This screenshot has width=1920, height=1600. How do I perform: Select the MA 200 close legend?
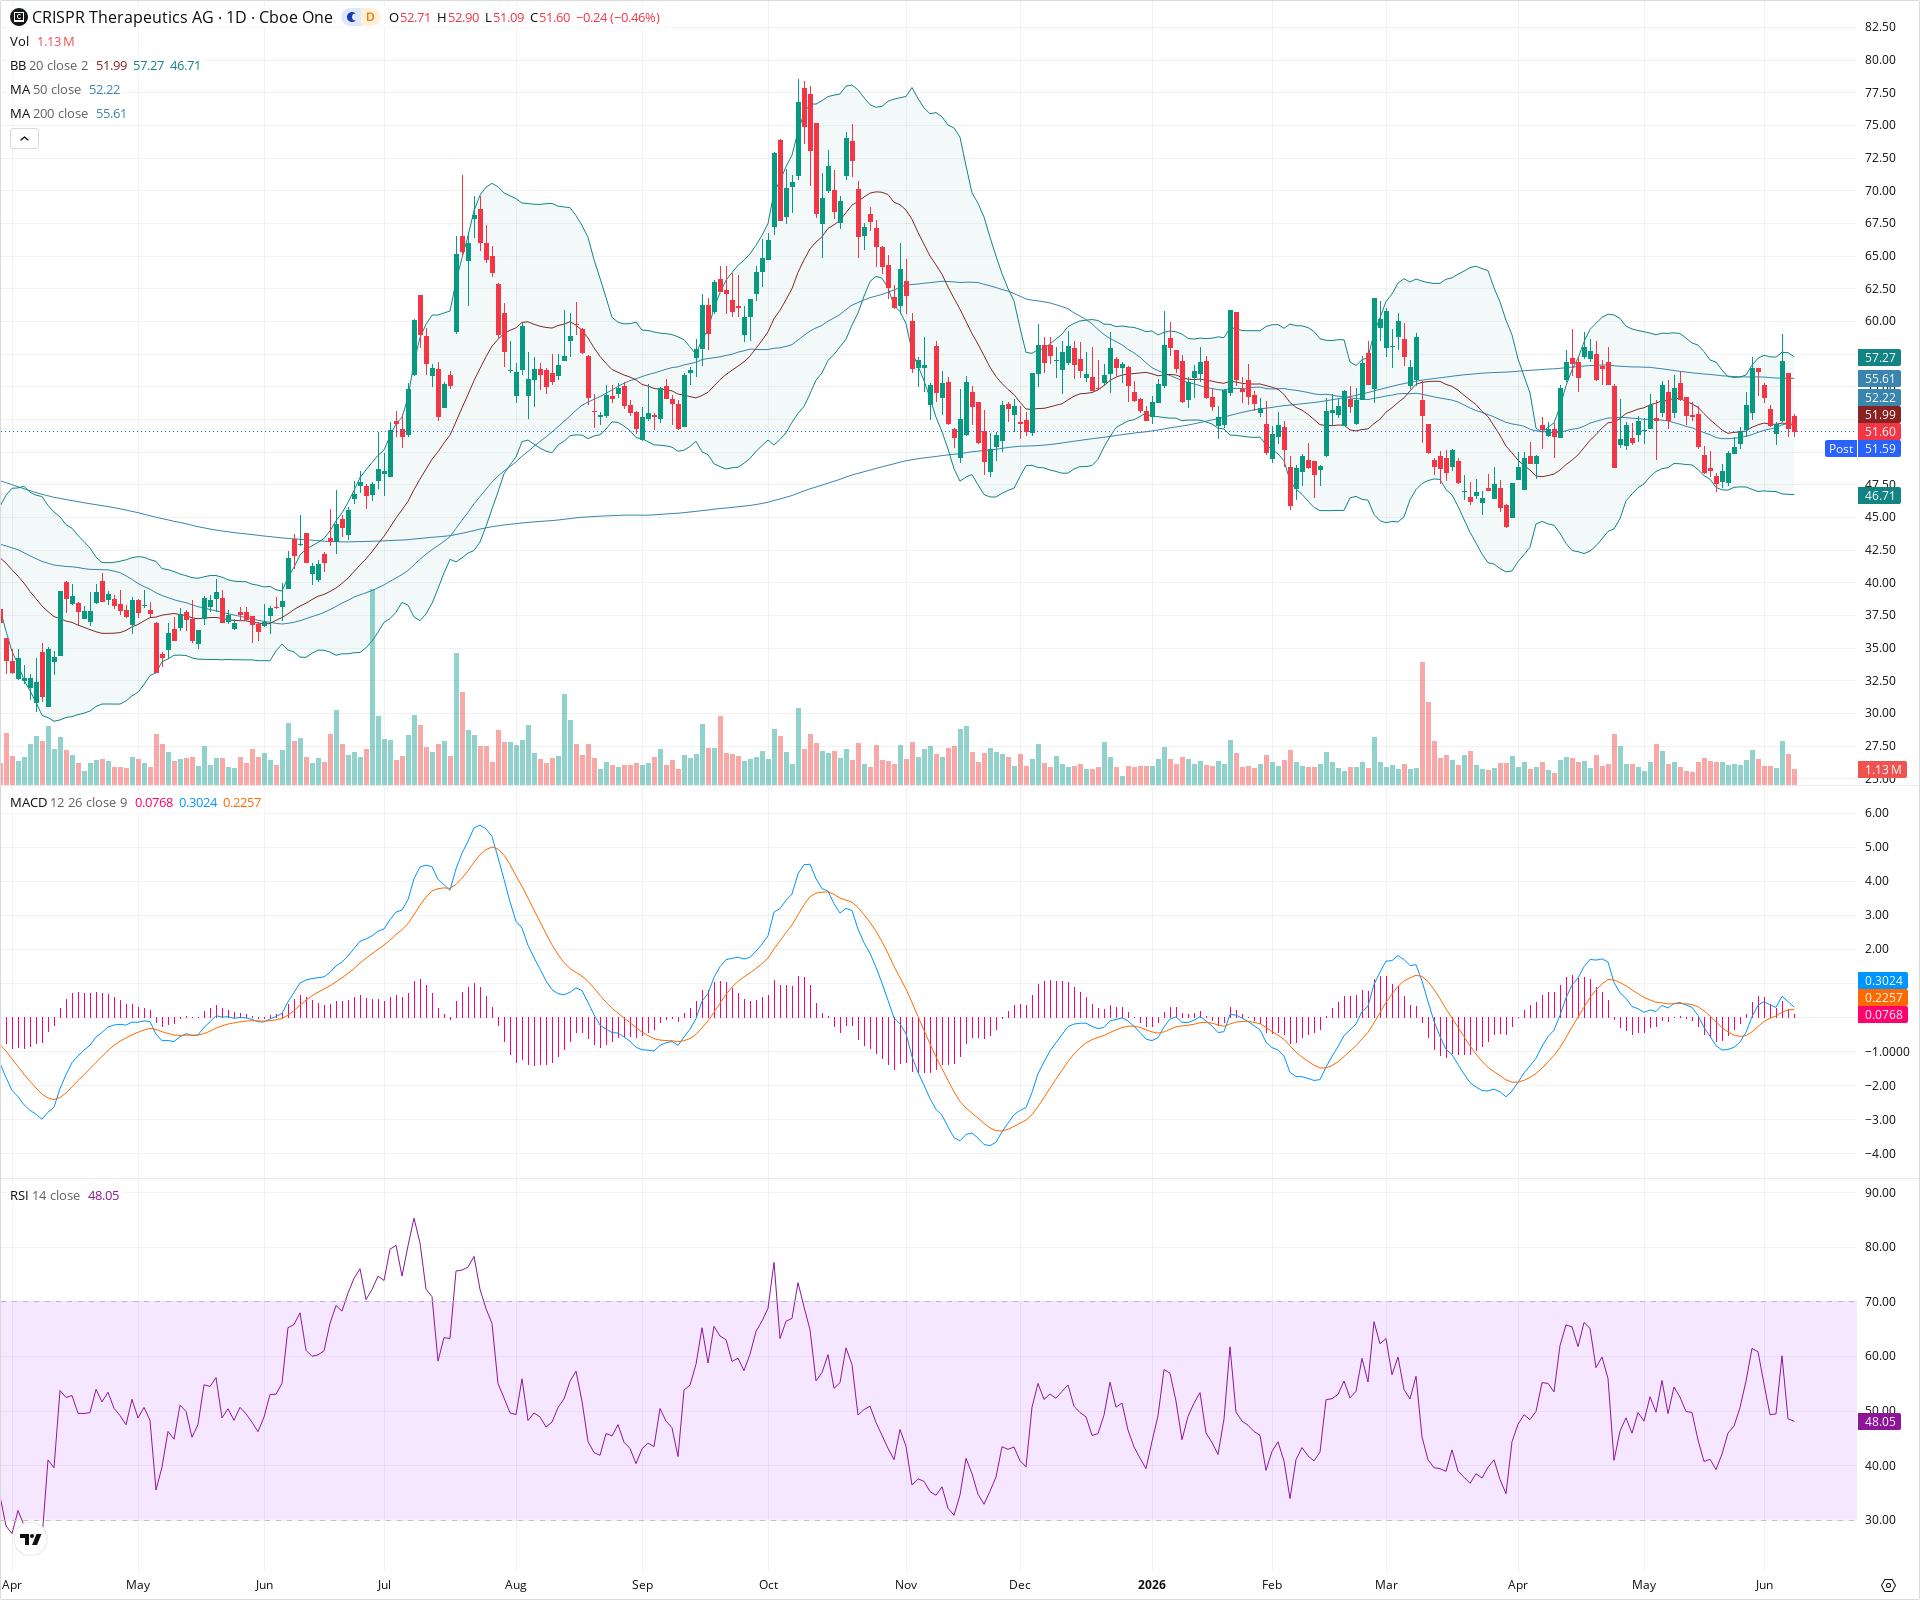click(x=49, y=113)
